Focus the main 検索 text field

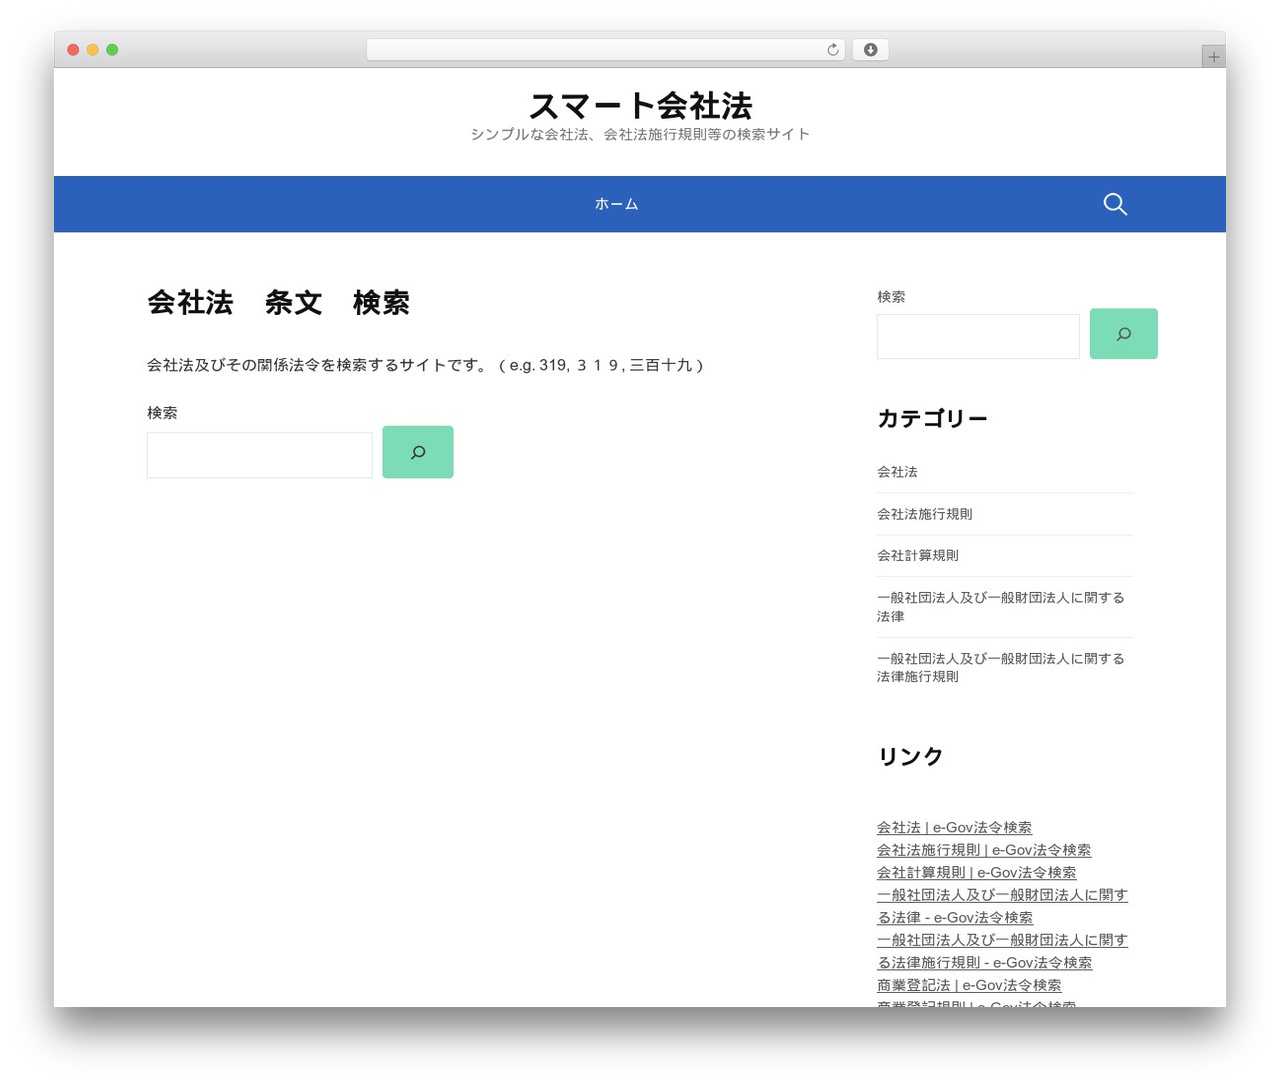tap(260, 455)
